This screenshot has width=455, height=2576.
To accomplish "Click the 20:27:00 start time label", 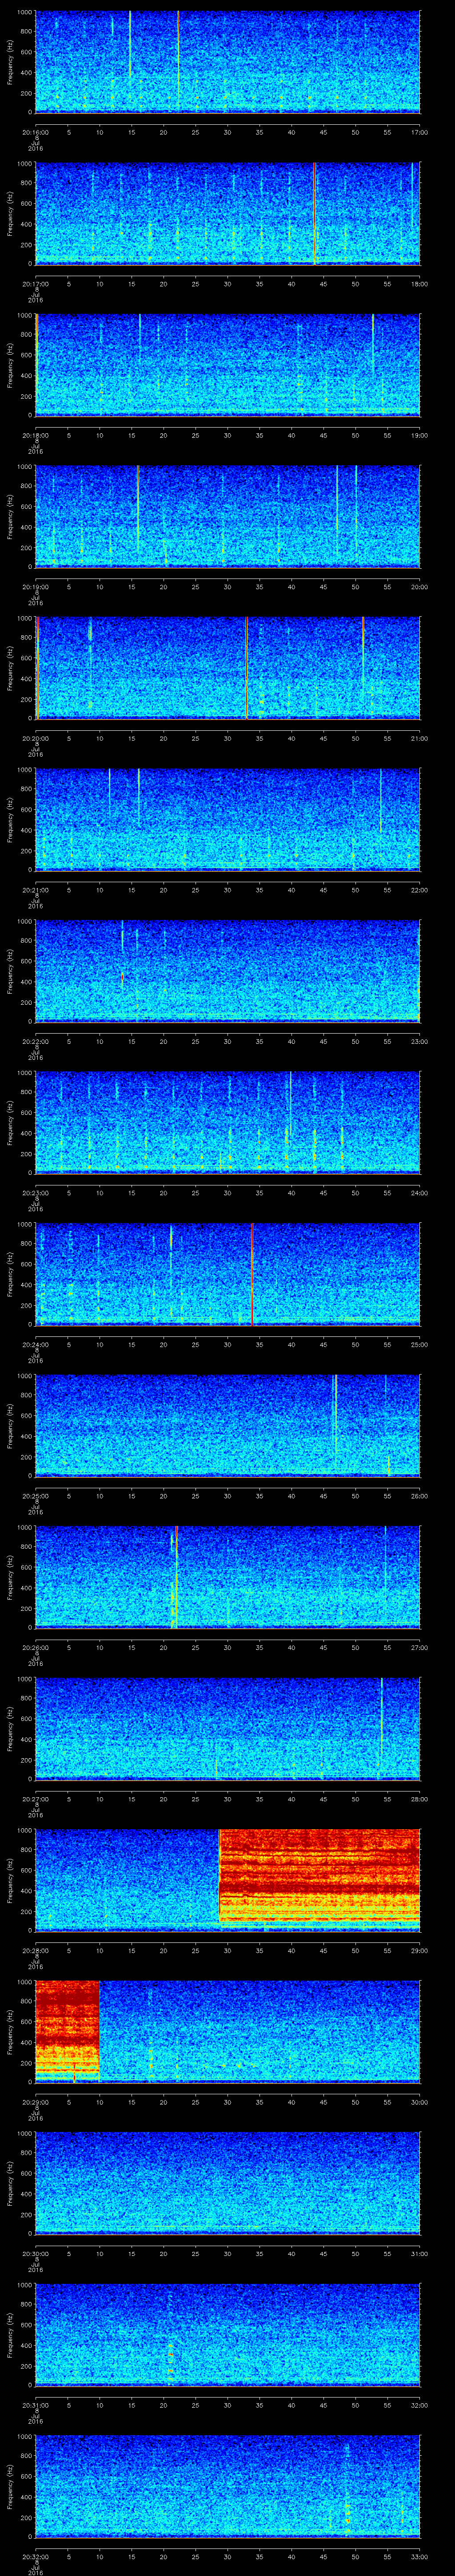I will coord(35,1799).
